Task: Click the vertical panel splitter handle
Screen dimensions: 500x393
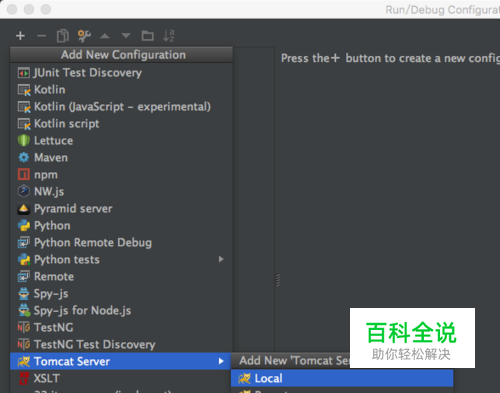Action: tap(278, 280)
